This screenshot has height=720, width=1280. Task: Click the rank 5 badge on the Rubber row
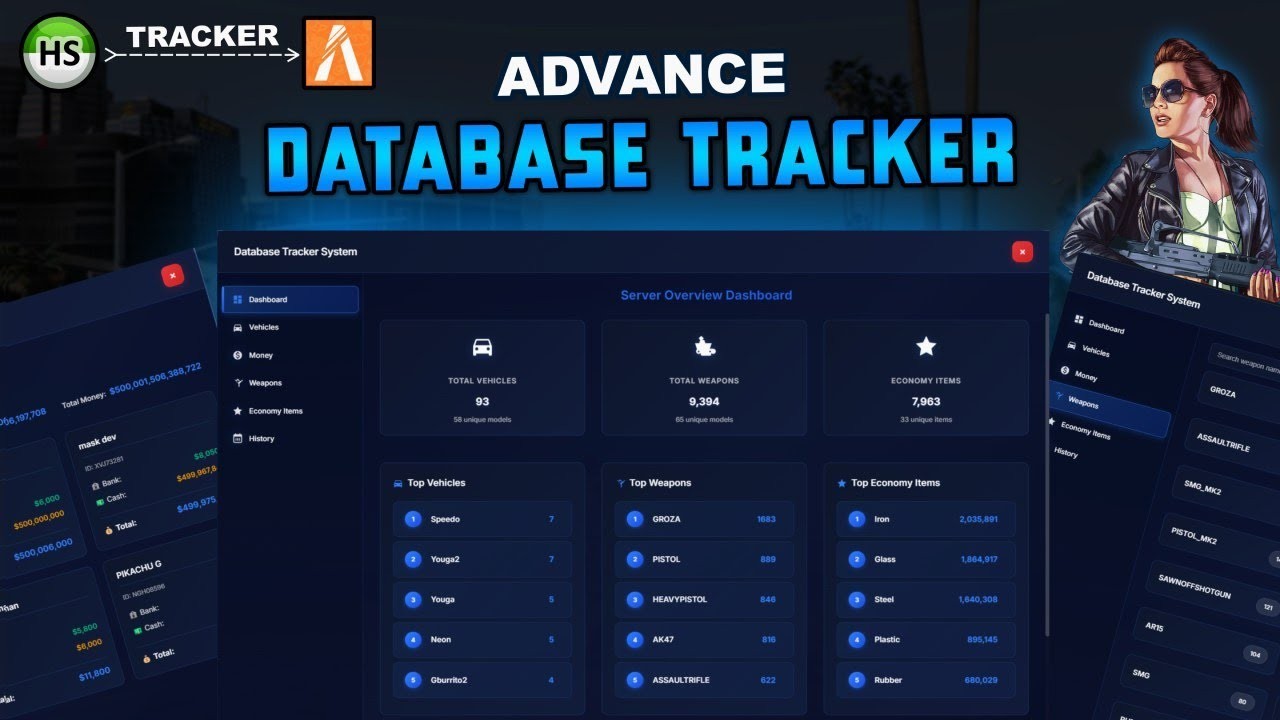point(856,680)
